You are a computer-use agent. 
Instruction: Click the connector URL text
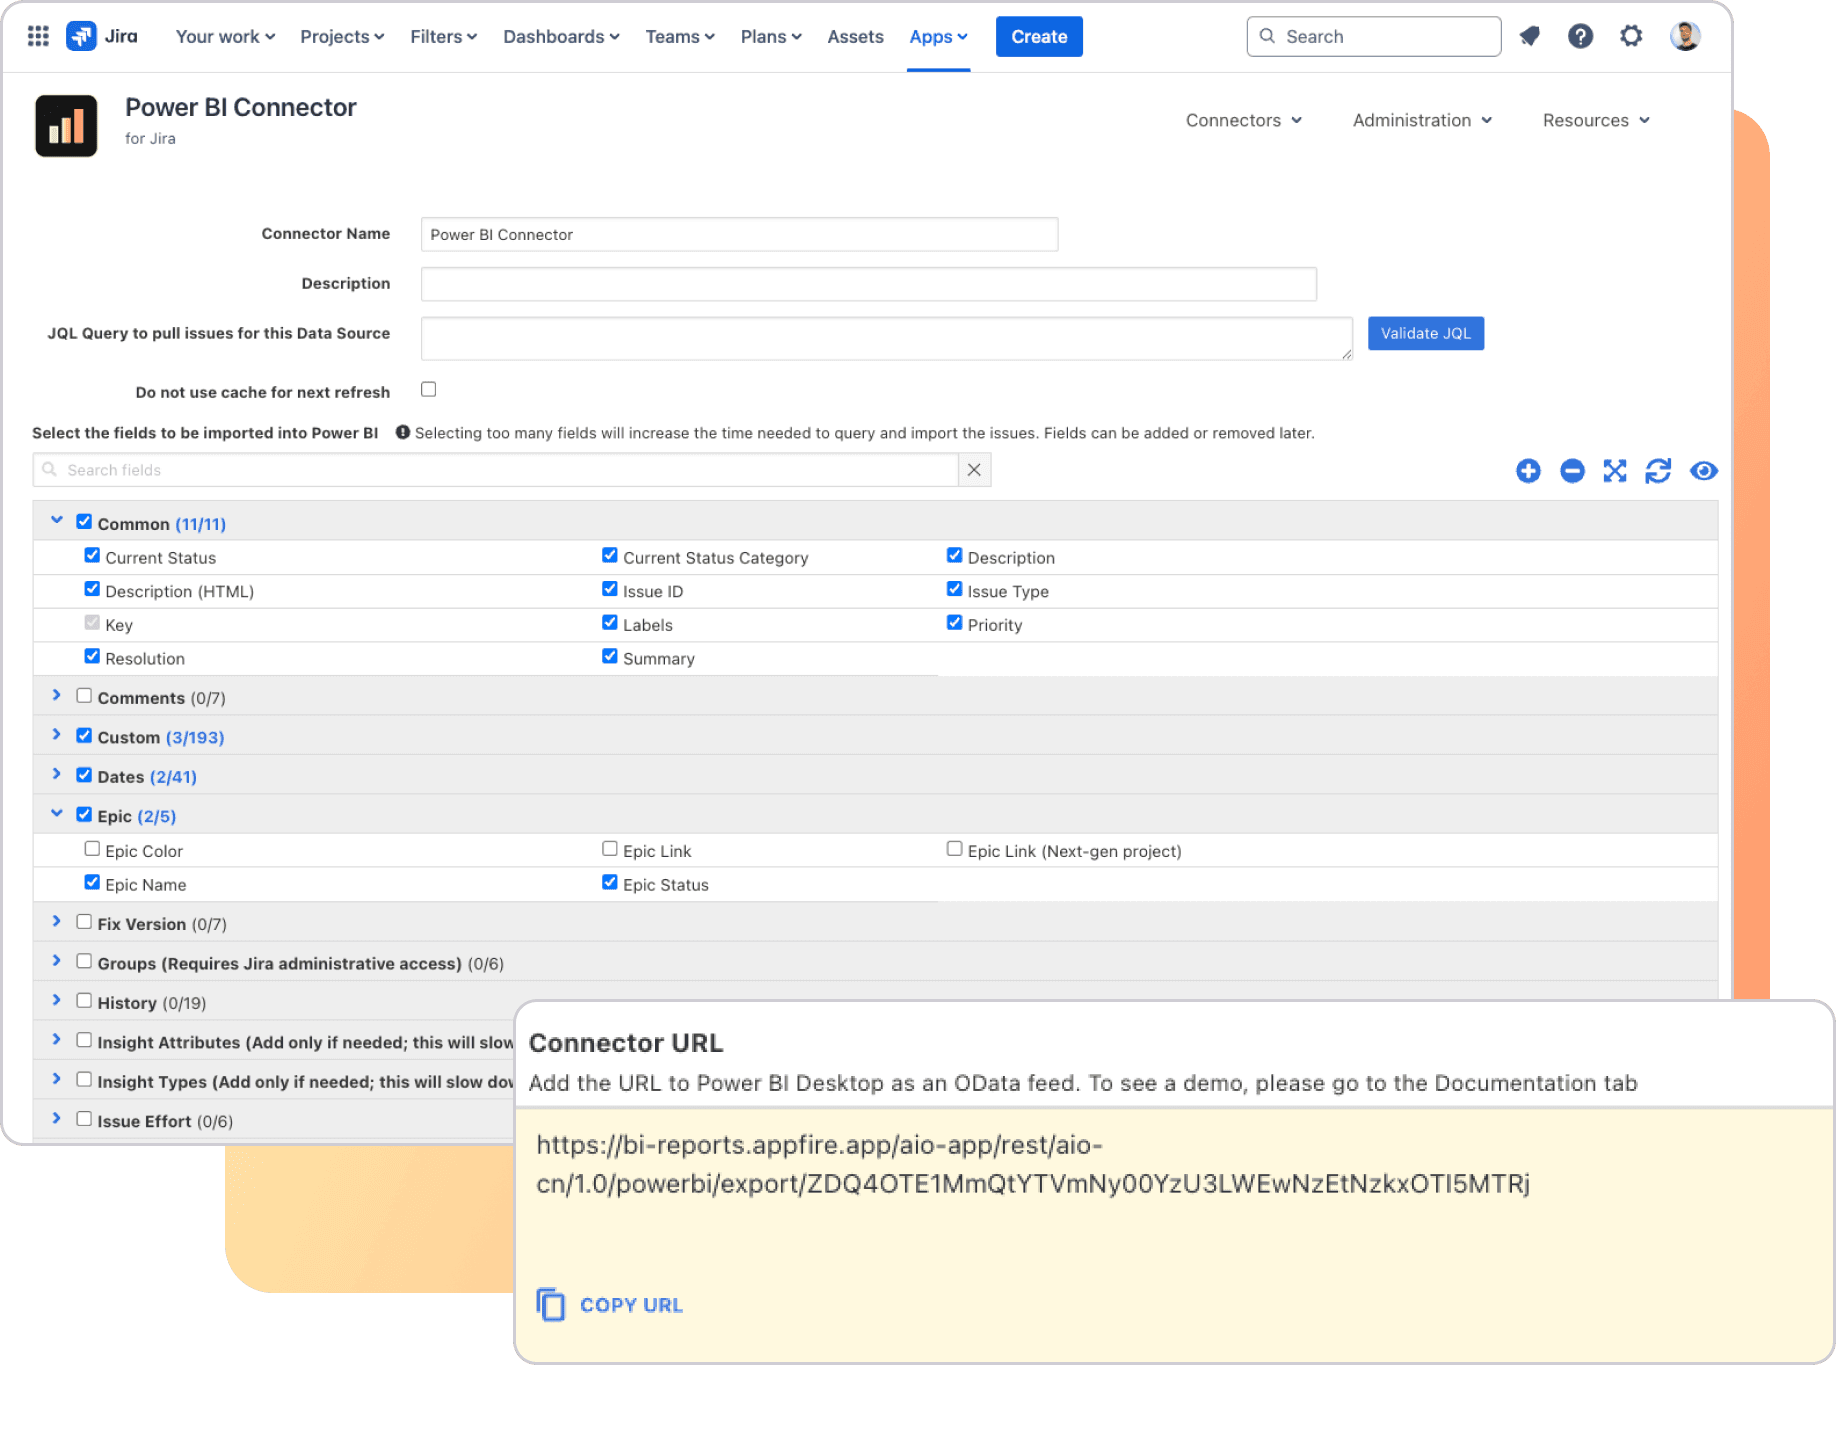[1032, 1164]
